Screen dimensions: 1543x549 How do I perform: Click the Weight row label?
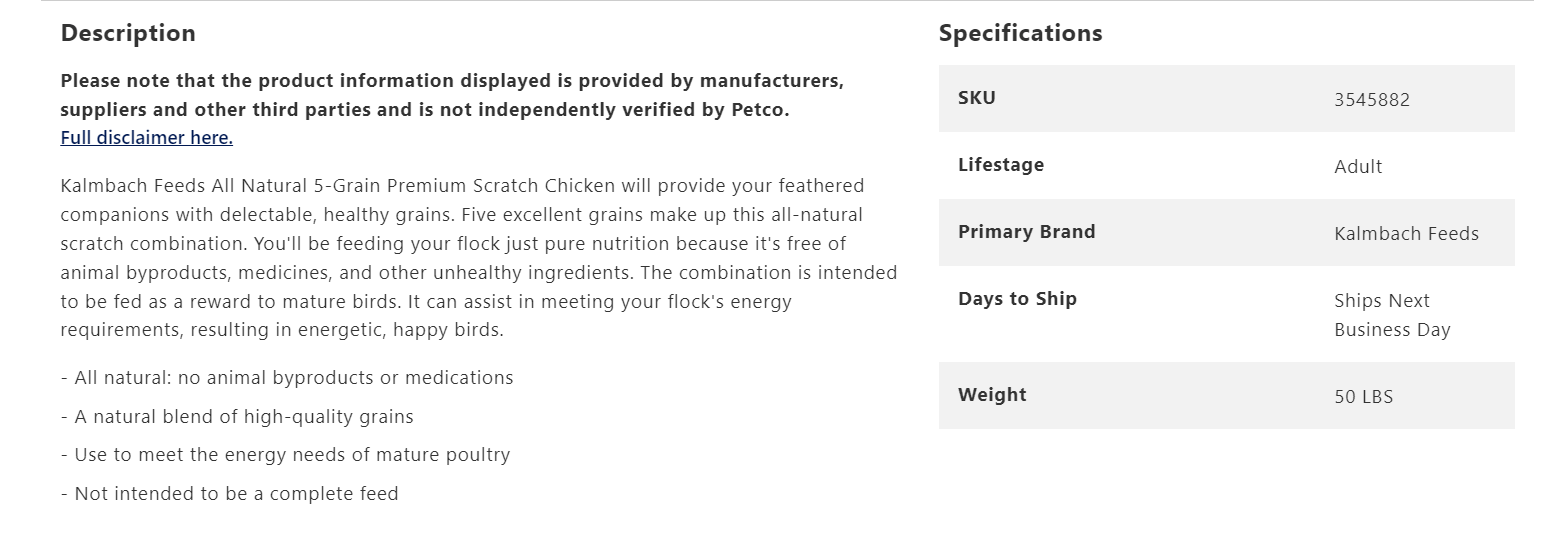click(992, 395)
